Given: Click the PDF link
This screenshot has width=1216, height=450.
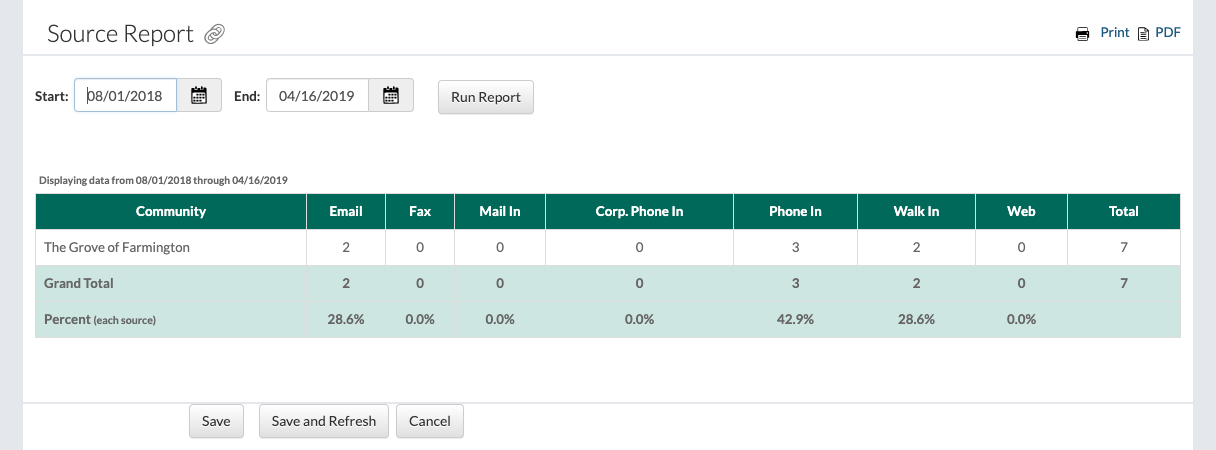Looking at the screenshot, I should [1168, 33].
